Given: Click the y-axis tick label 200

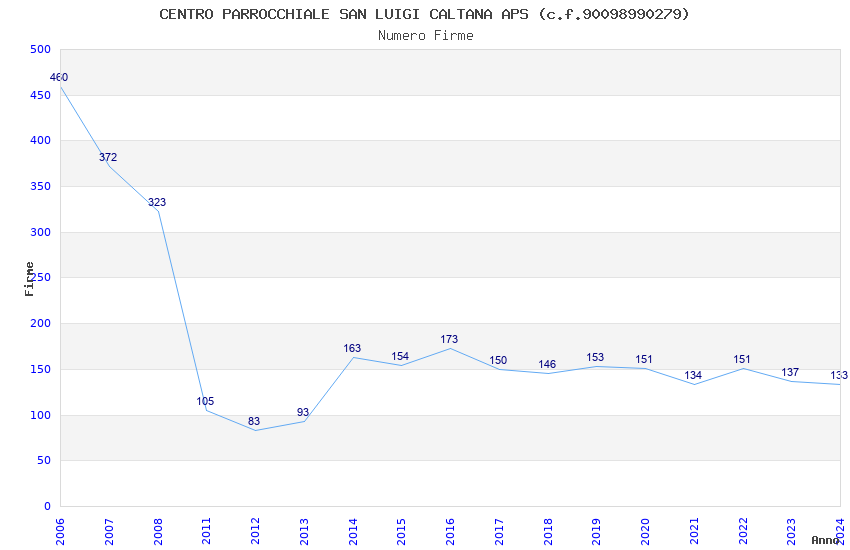Looking at the screenshot, I should click(41, 323).
